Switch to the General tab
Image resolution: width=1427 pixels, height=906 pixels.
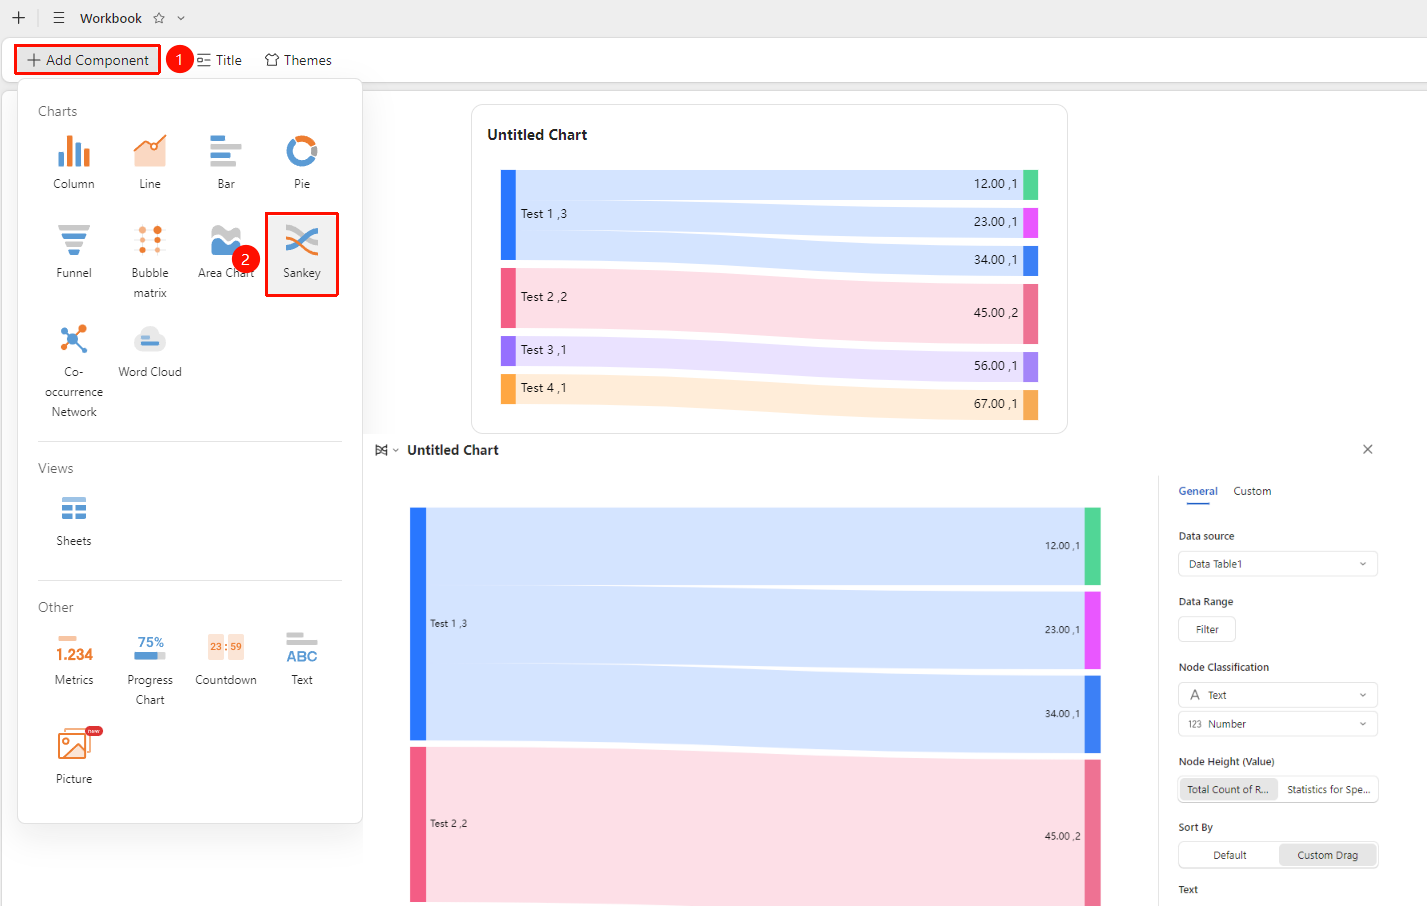click(x=1198, y=491)
